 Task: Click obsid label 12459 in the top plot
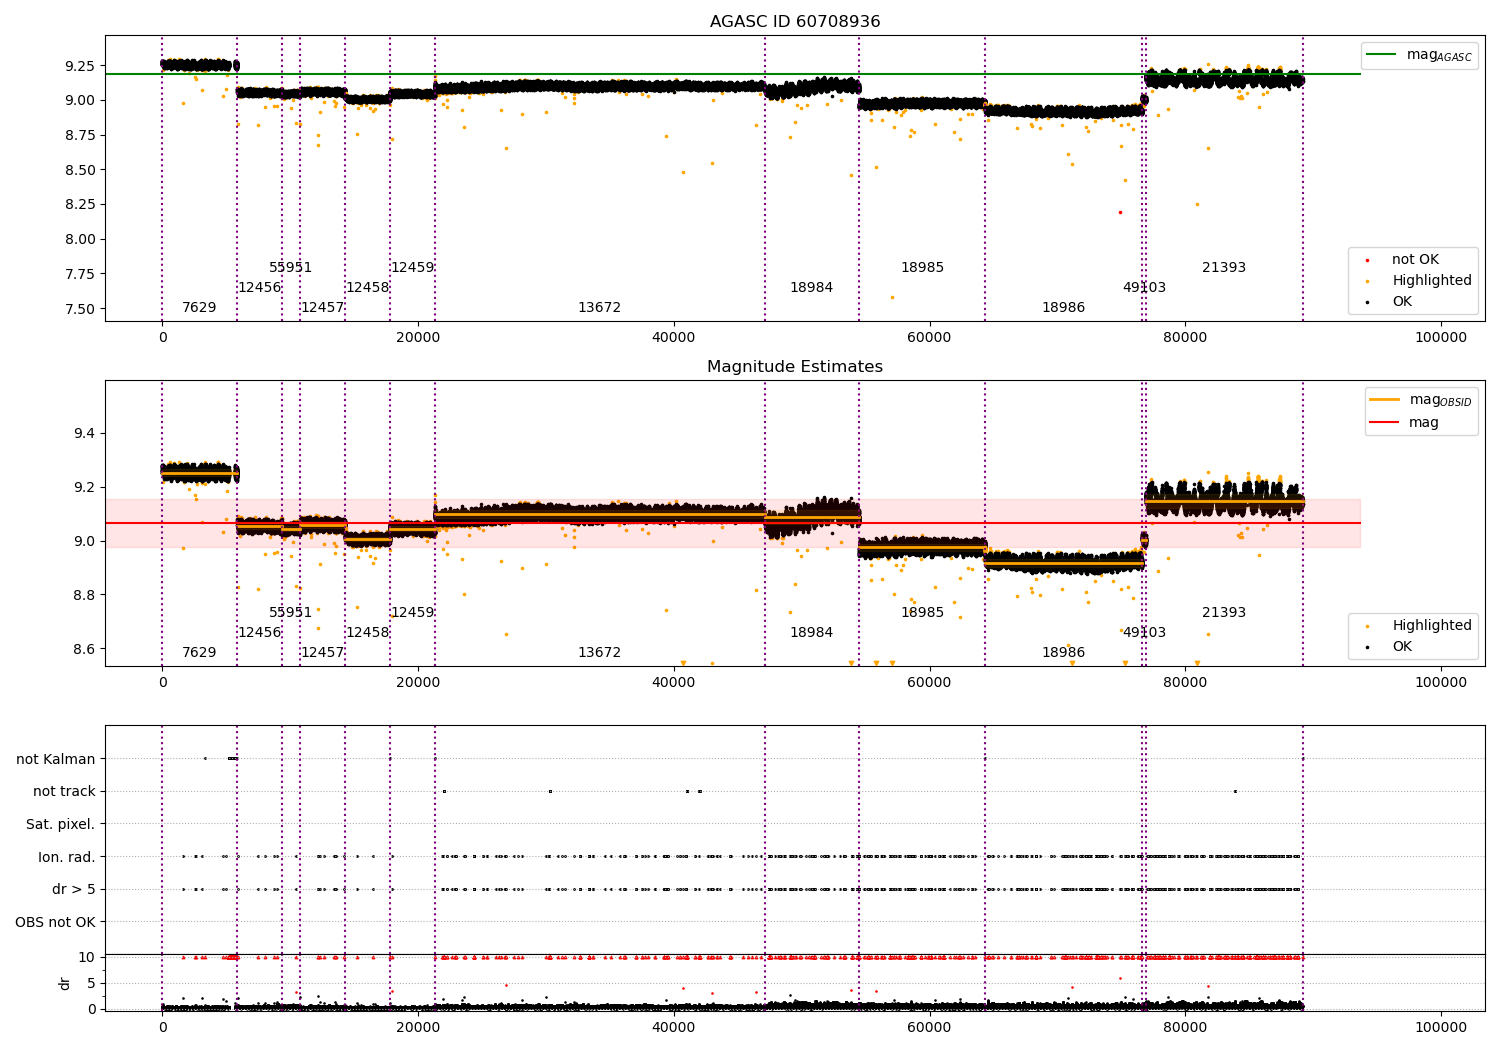[413, 268]
